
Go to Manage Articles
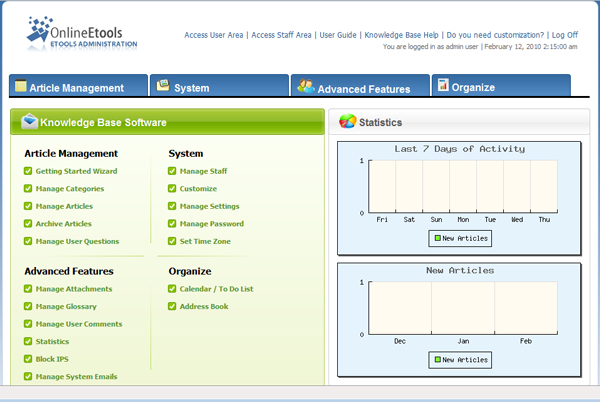(64, 206)
